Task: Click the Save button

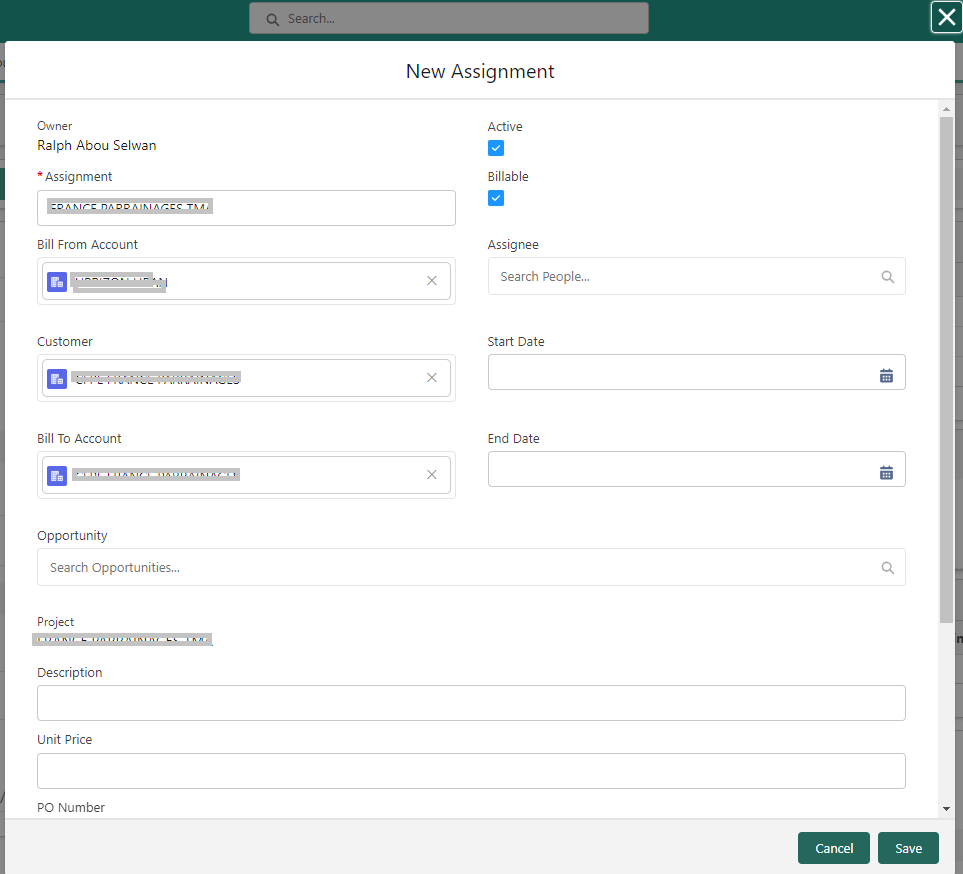Action: [x=908, y=848]
